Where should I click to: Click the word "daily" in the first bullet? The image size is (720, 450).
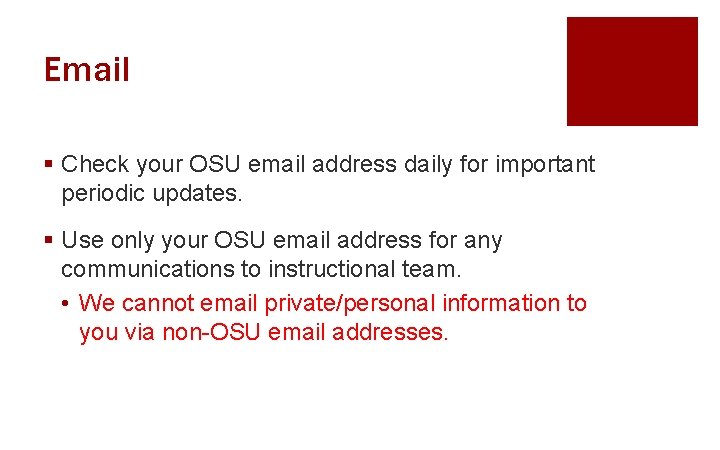(428, 165)
